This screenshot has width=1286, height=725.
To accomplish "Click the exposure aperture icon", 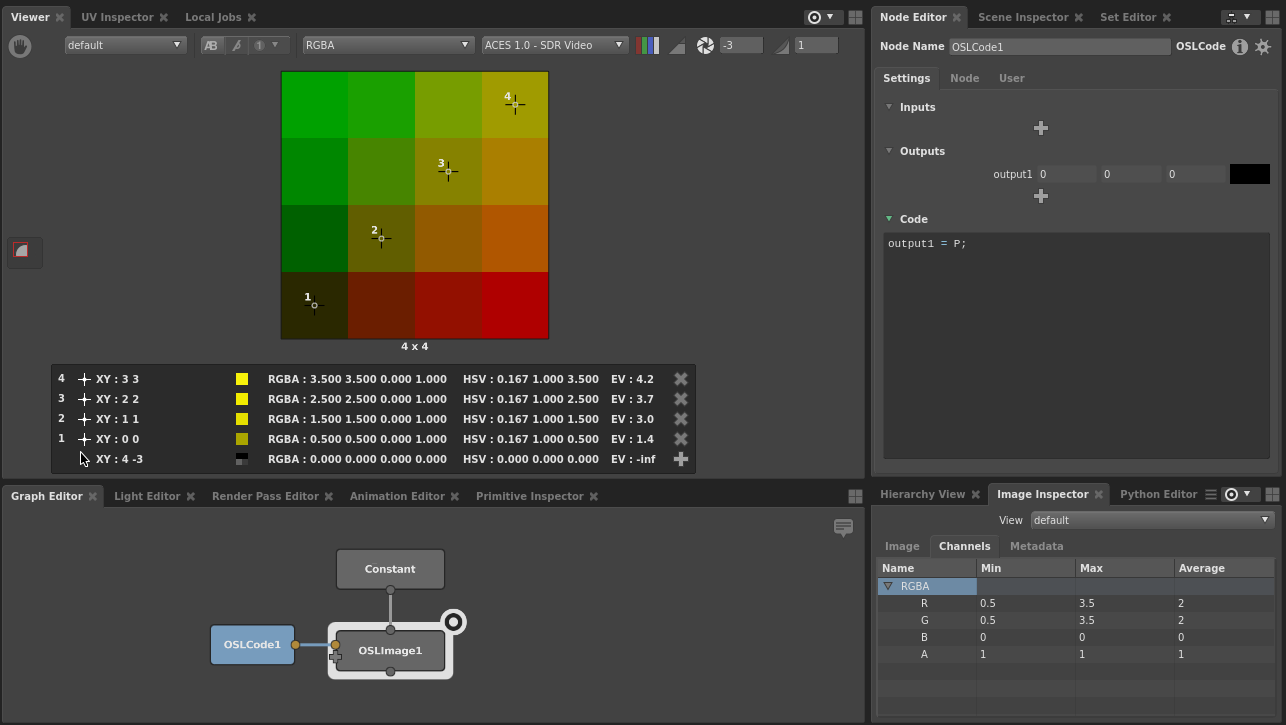I will point(705,45).
